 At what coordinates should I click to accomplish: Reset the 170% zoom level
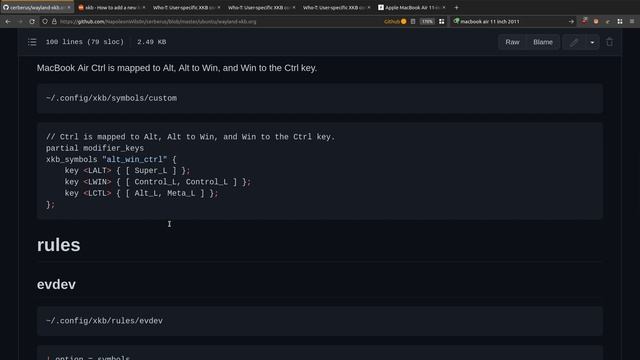tap(427, 21)
